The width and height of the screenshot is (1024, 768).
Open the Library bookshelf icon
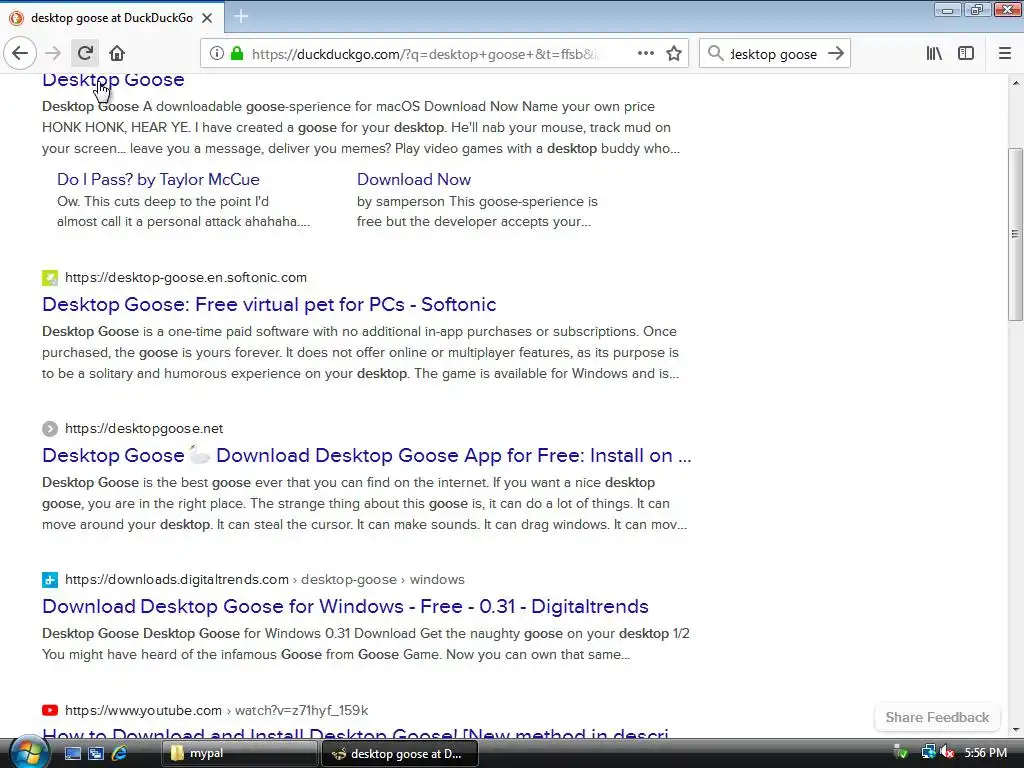[934, 53]
